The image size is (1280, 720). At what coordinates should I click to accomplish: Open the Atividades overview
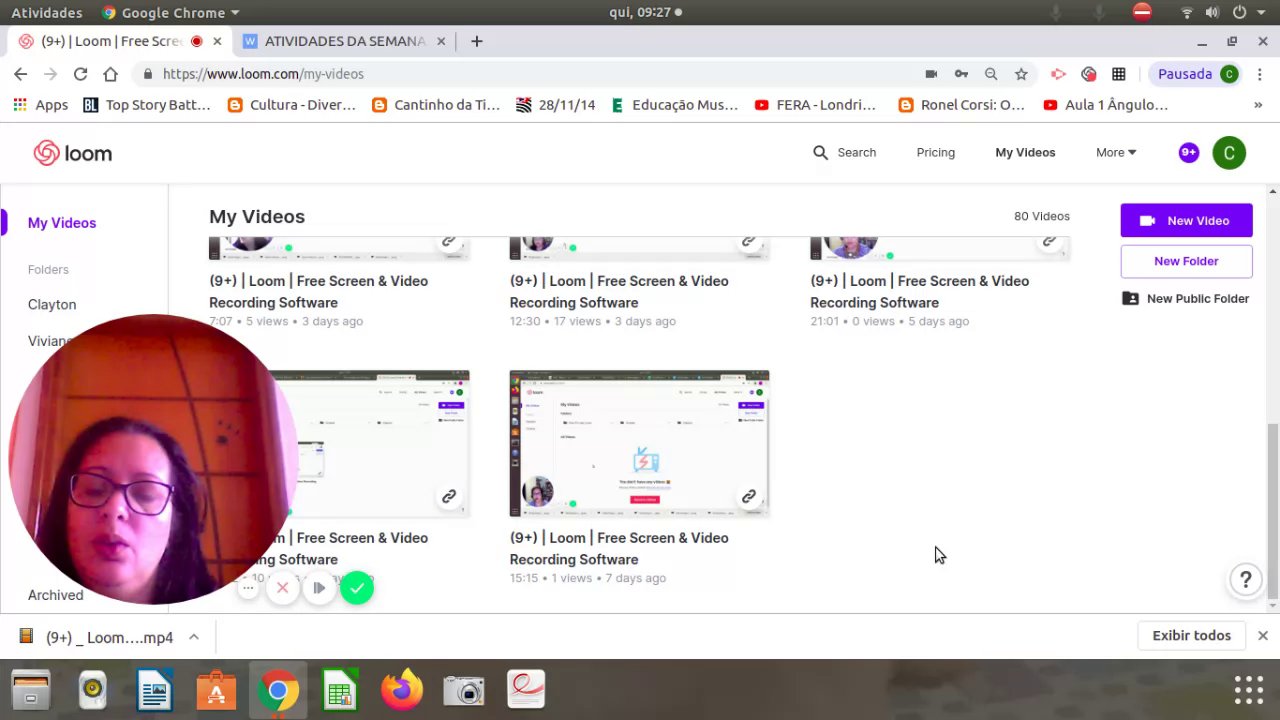pyautogui.click(x=47, y=13)
